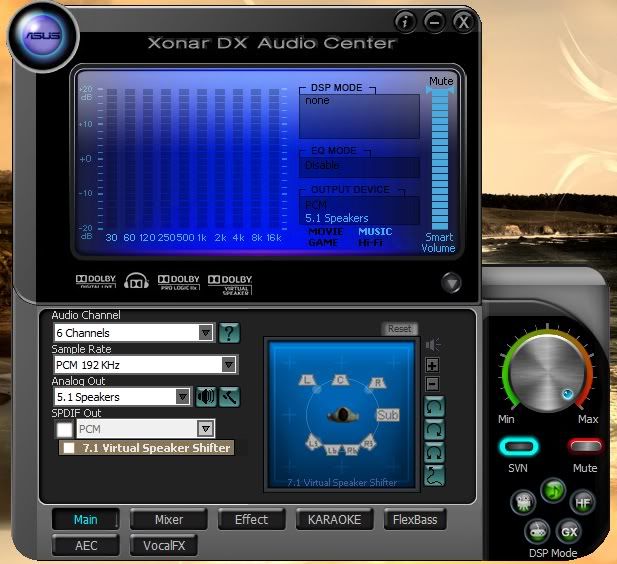
Task: Switch to the Effect tab
Action: [251, 520]
